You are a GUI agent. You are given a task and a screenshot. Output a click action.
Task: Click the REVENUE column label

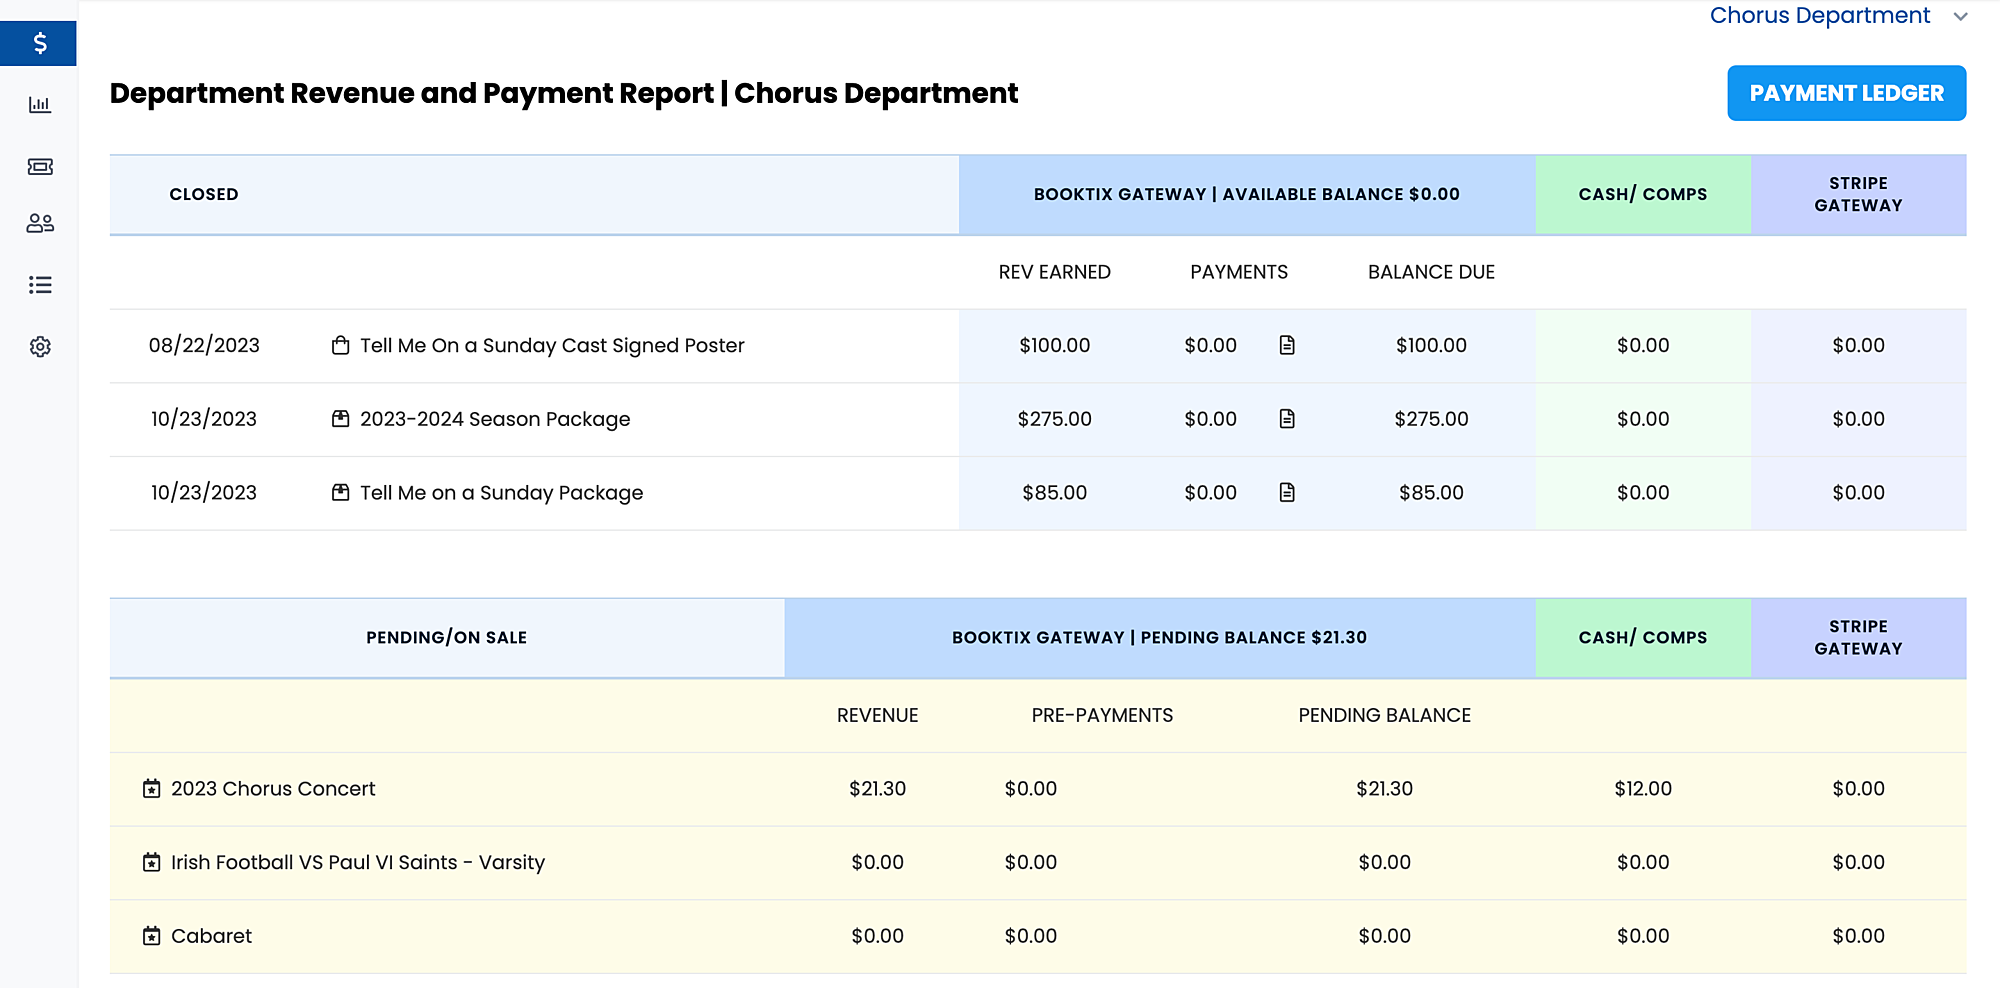(x=877, y=716)
